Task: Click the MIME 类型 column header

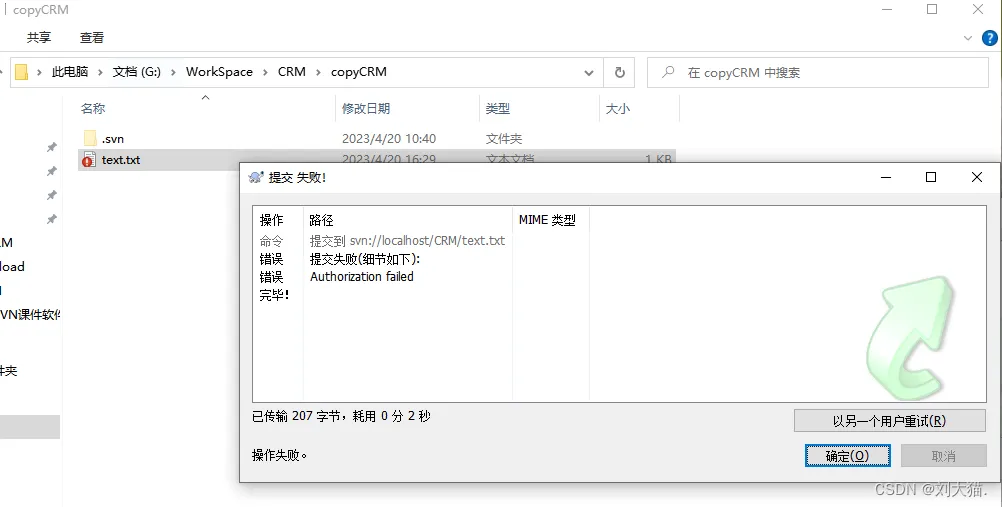Action: tap(547, 220)
